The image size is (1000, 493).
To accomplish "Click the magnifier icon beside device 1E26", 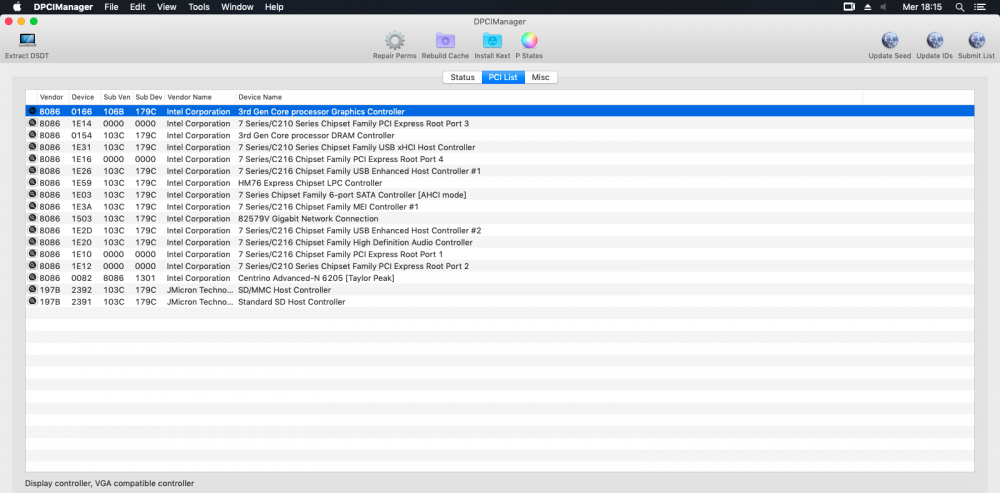I will (32, 171).
